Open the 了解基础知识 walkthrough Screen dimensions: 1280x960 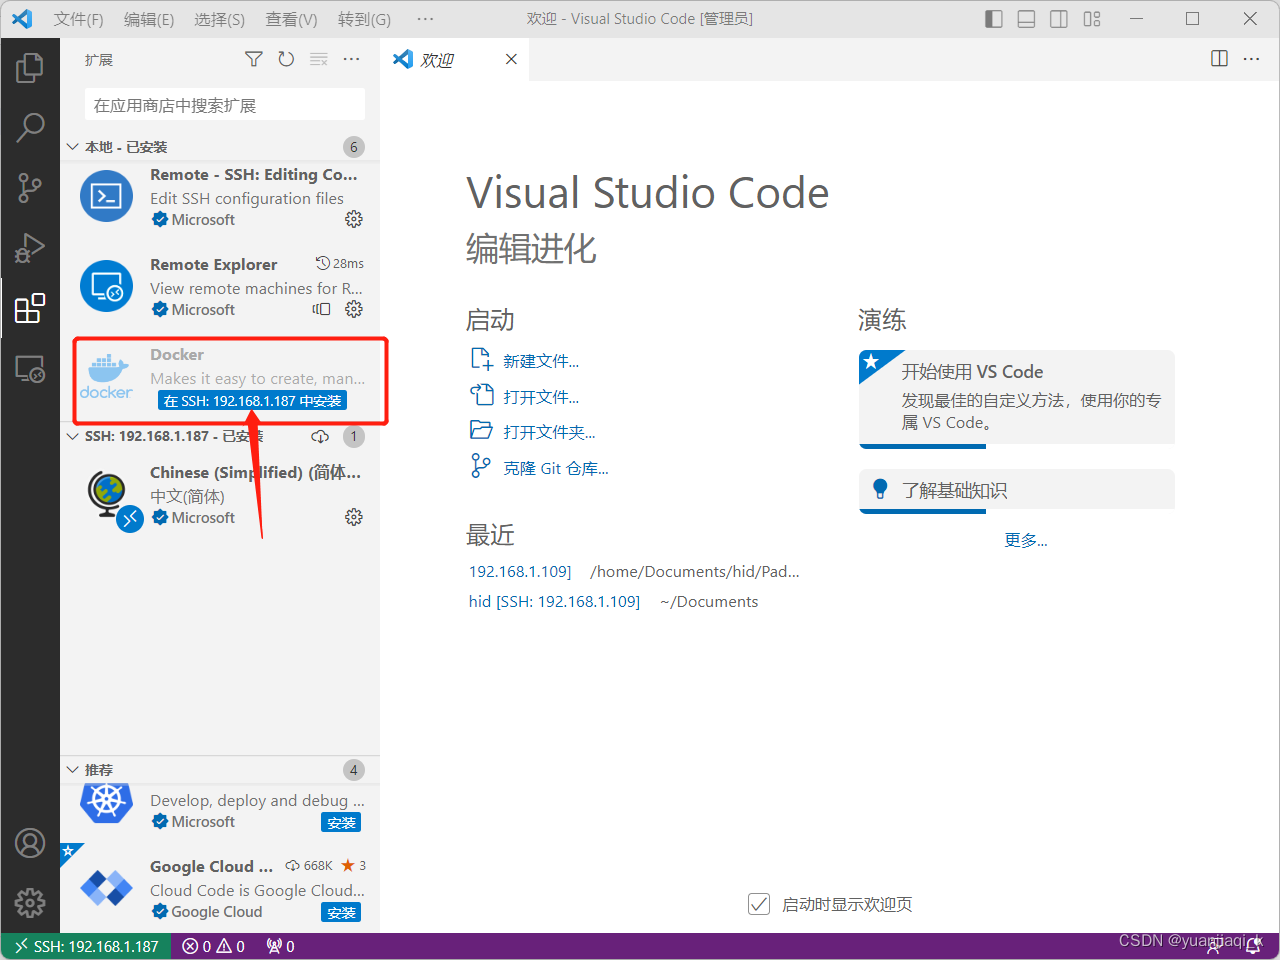1017,491
